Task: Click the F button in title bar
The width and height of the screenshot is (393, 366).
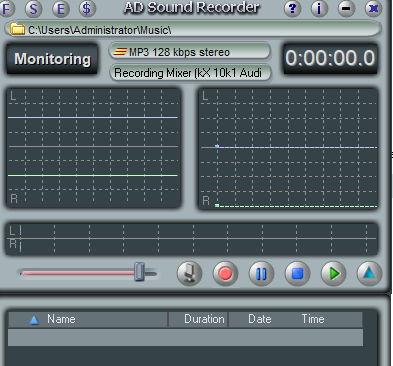Action: [x=6, y=8]
